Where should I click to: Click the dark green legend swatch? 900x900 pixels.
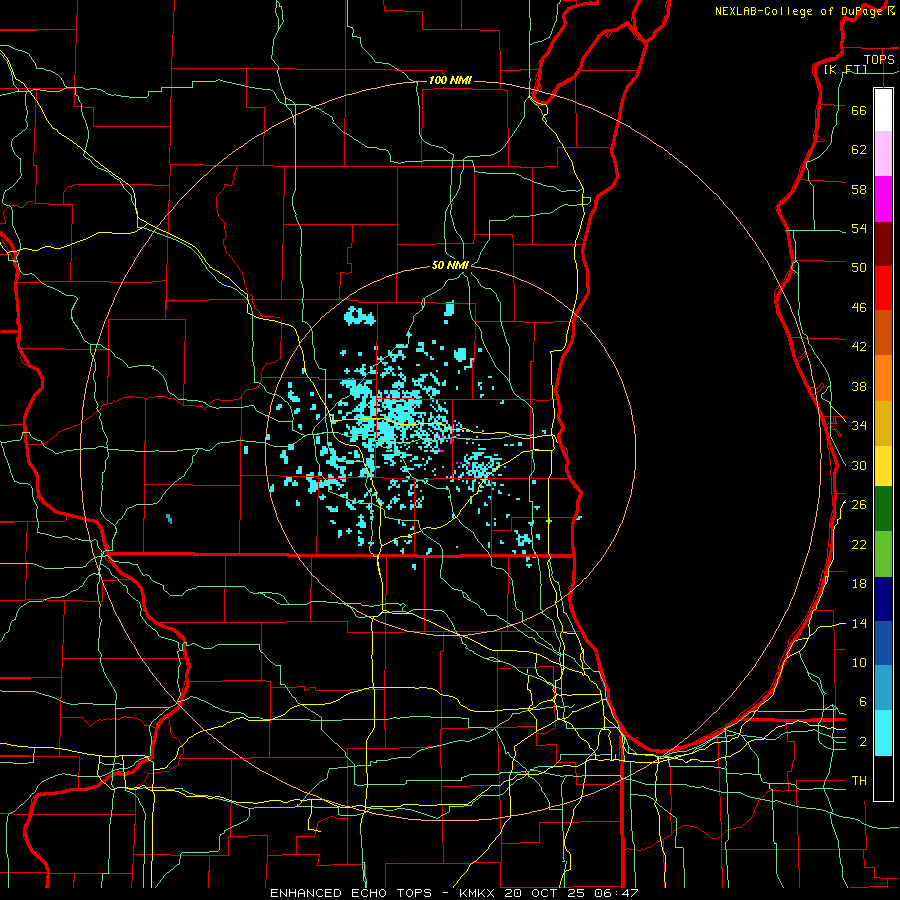(x=883, y=509)
